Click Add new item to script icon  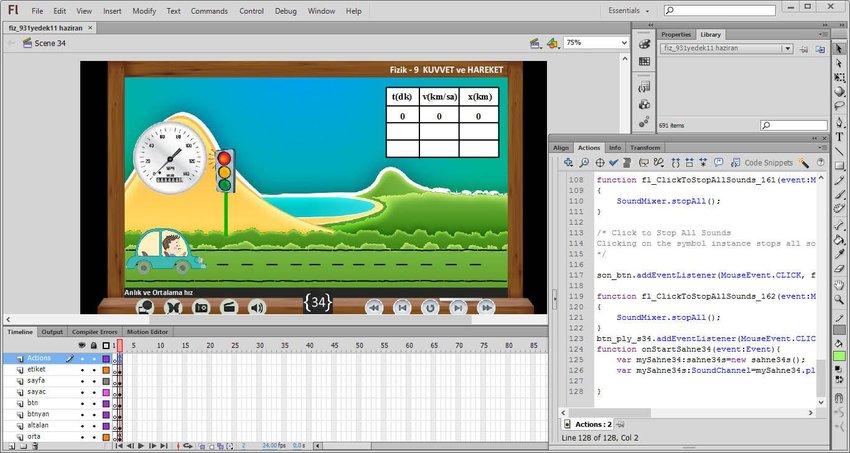568,162
